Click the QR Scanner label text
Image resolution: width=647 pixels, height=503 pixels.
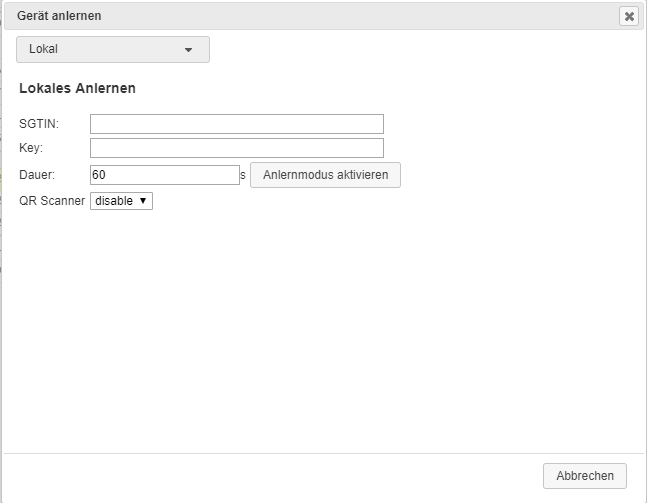coord(52,201)
